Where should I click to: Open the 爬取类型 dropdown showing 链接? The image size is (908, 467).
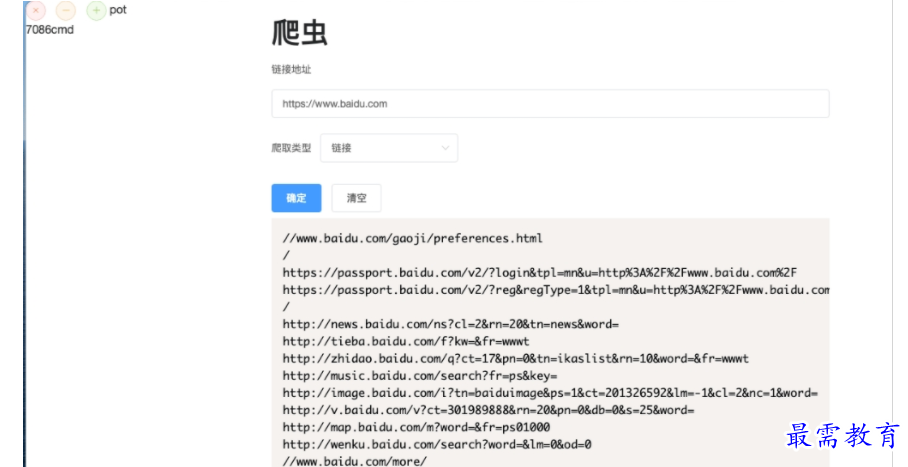(x=389, y=148)
